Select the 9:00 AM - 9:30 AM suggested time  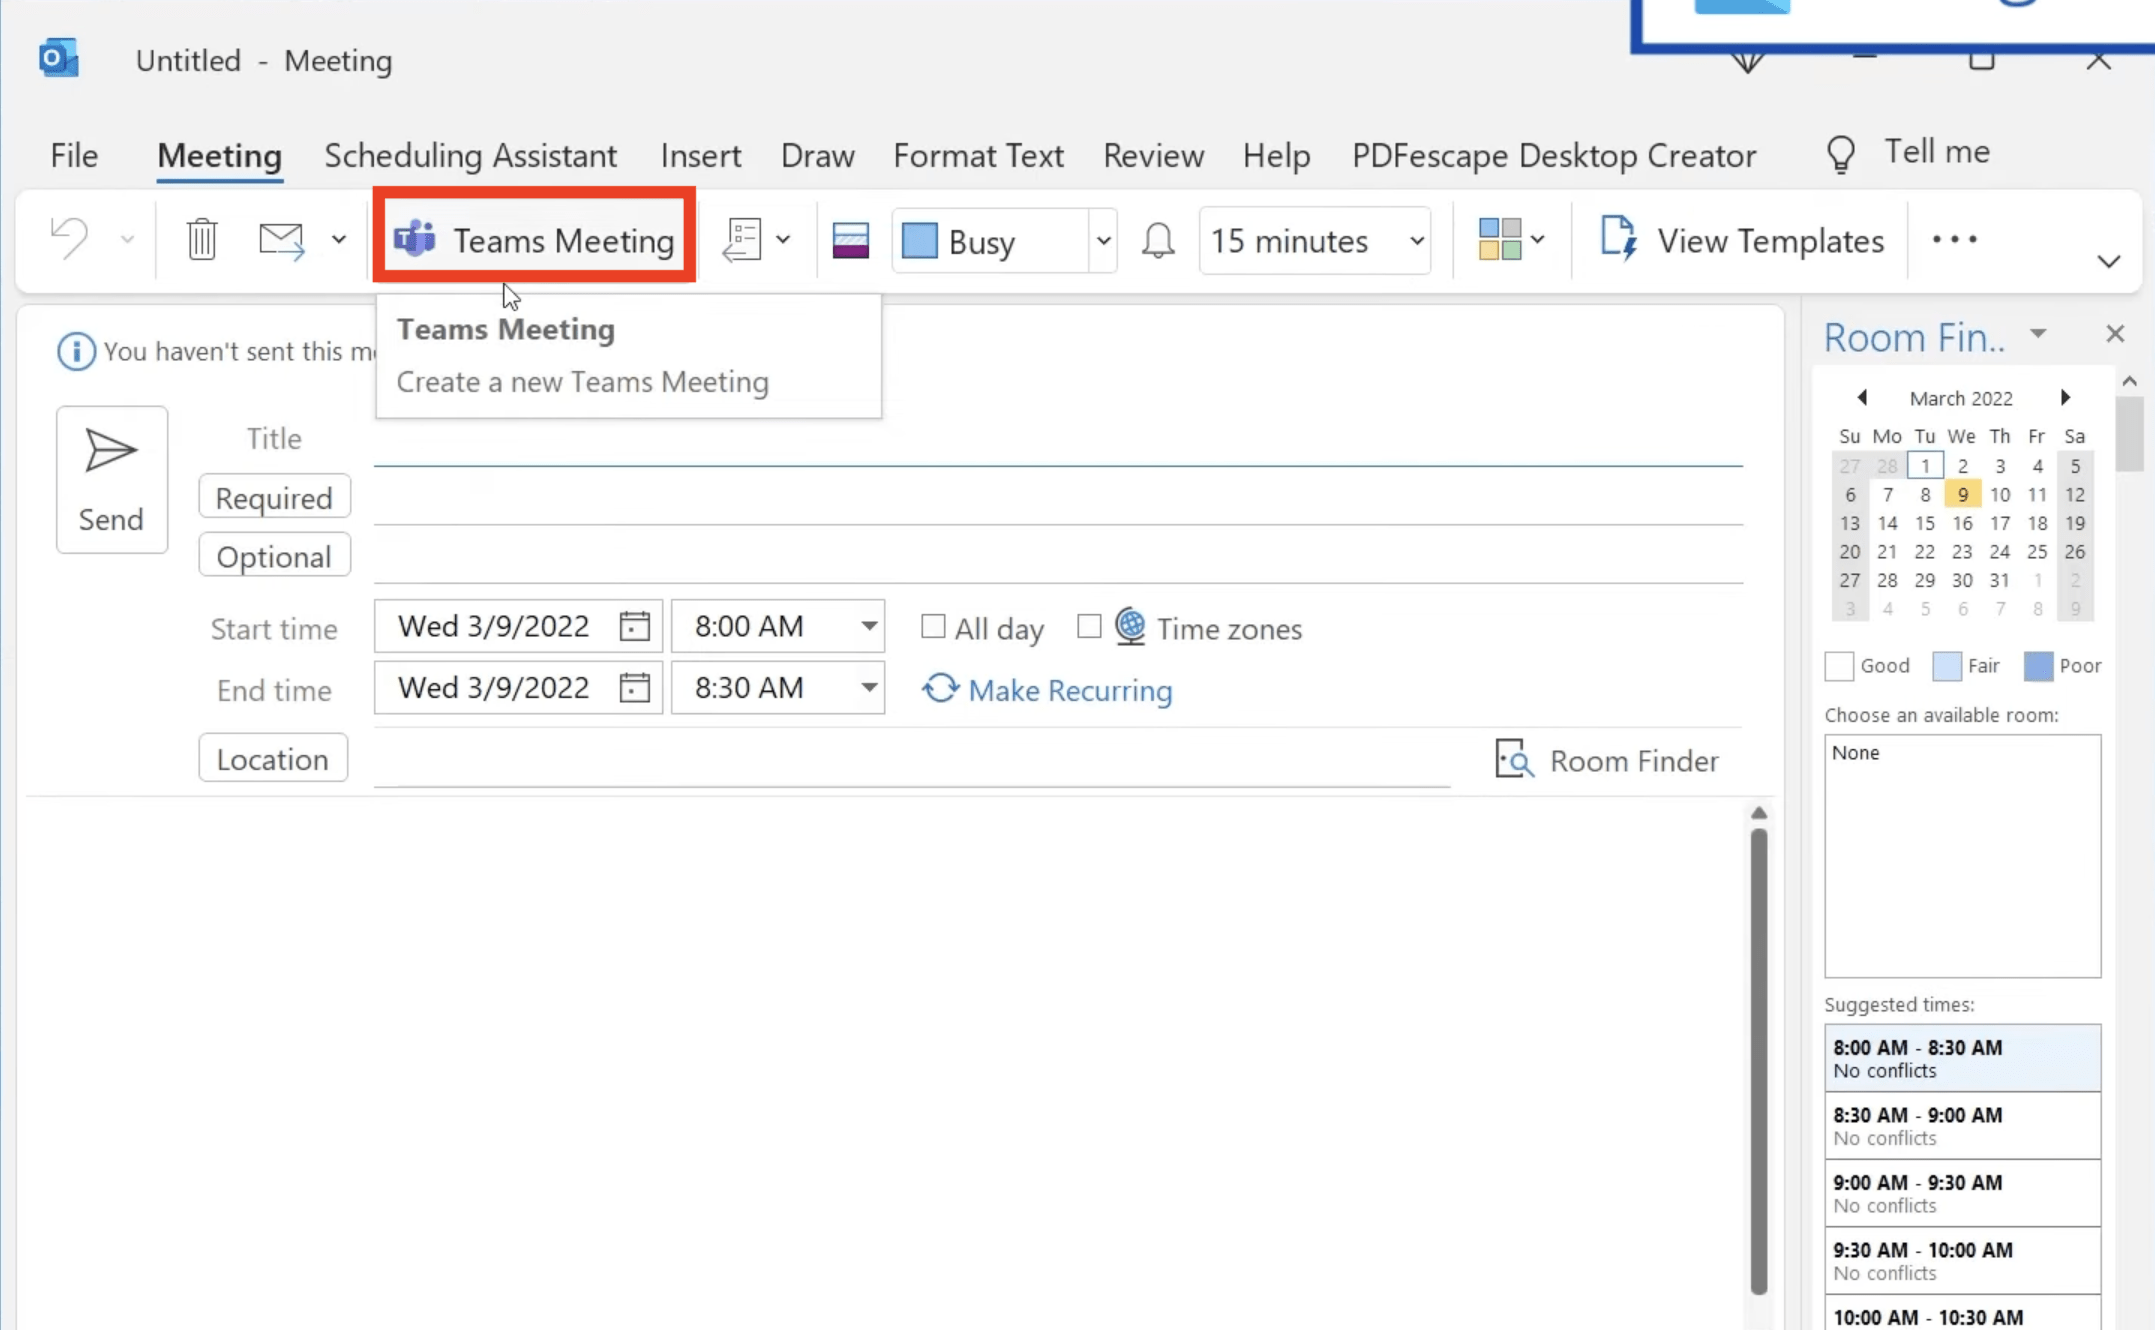(x=1962, y=1193)
